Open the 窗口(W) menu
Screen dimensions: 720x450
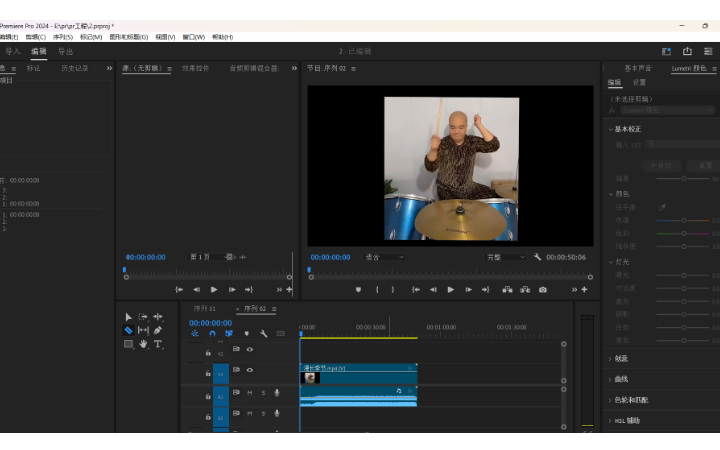[193, 37]
